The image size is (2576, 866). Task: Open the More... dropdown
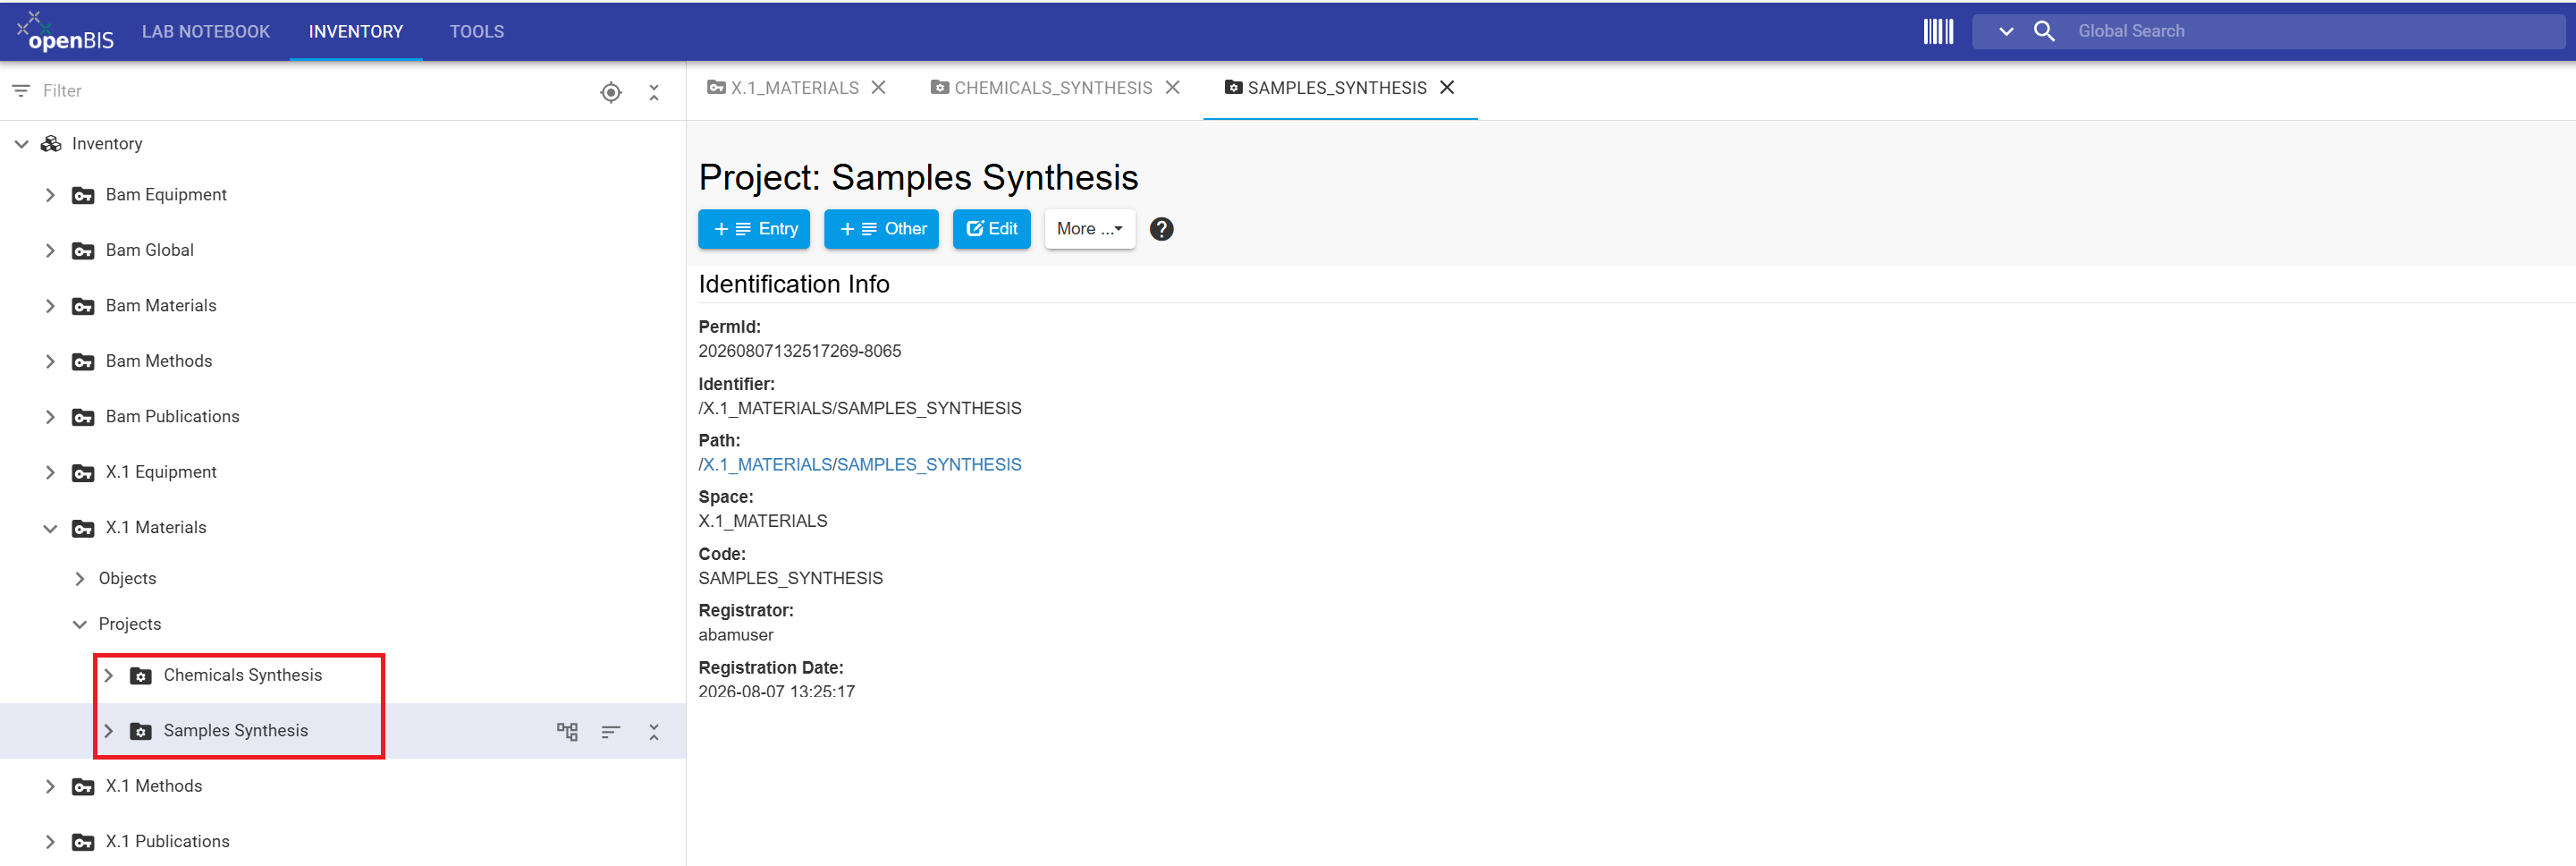click(1089, 229)
